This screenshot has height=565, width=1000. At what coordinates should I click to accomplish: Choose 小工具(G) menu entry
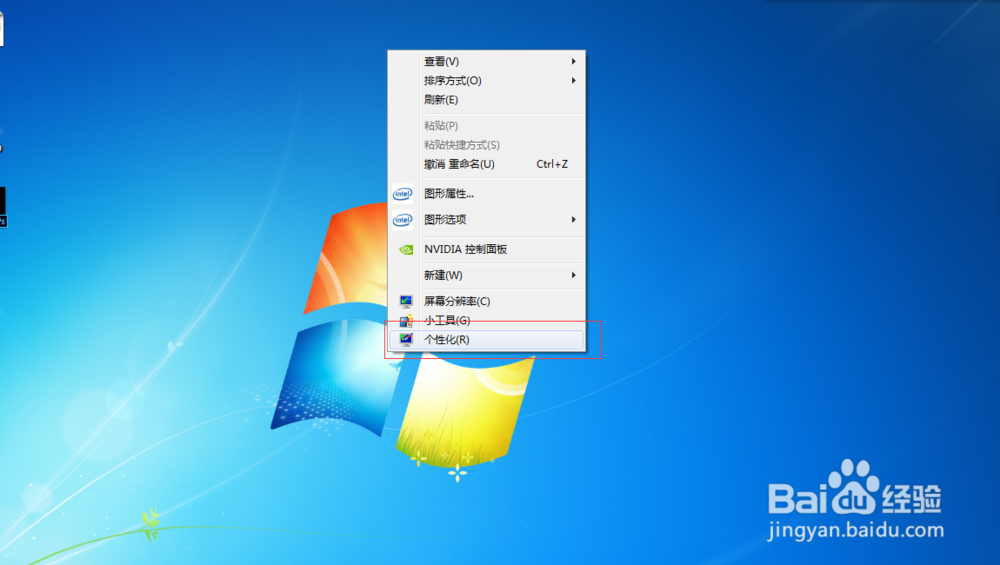coord(486,320)
